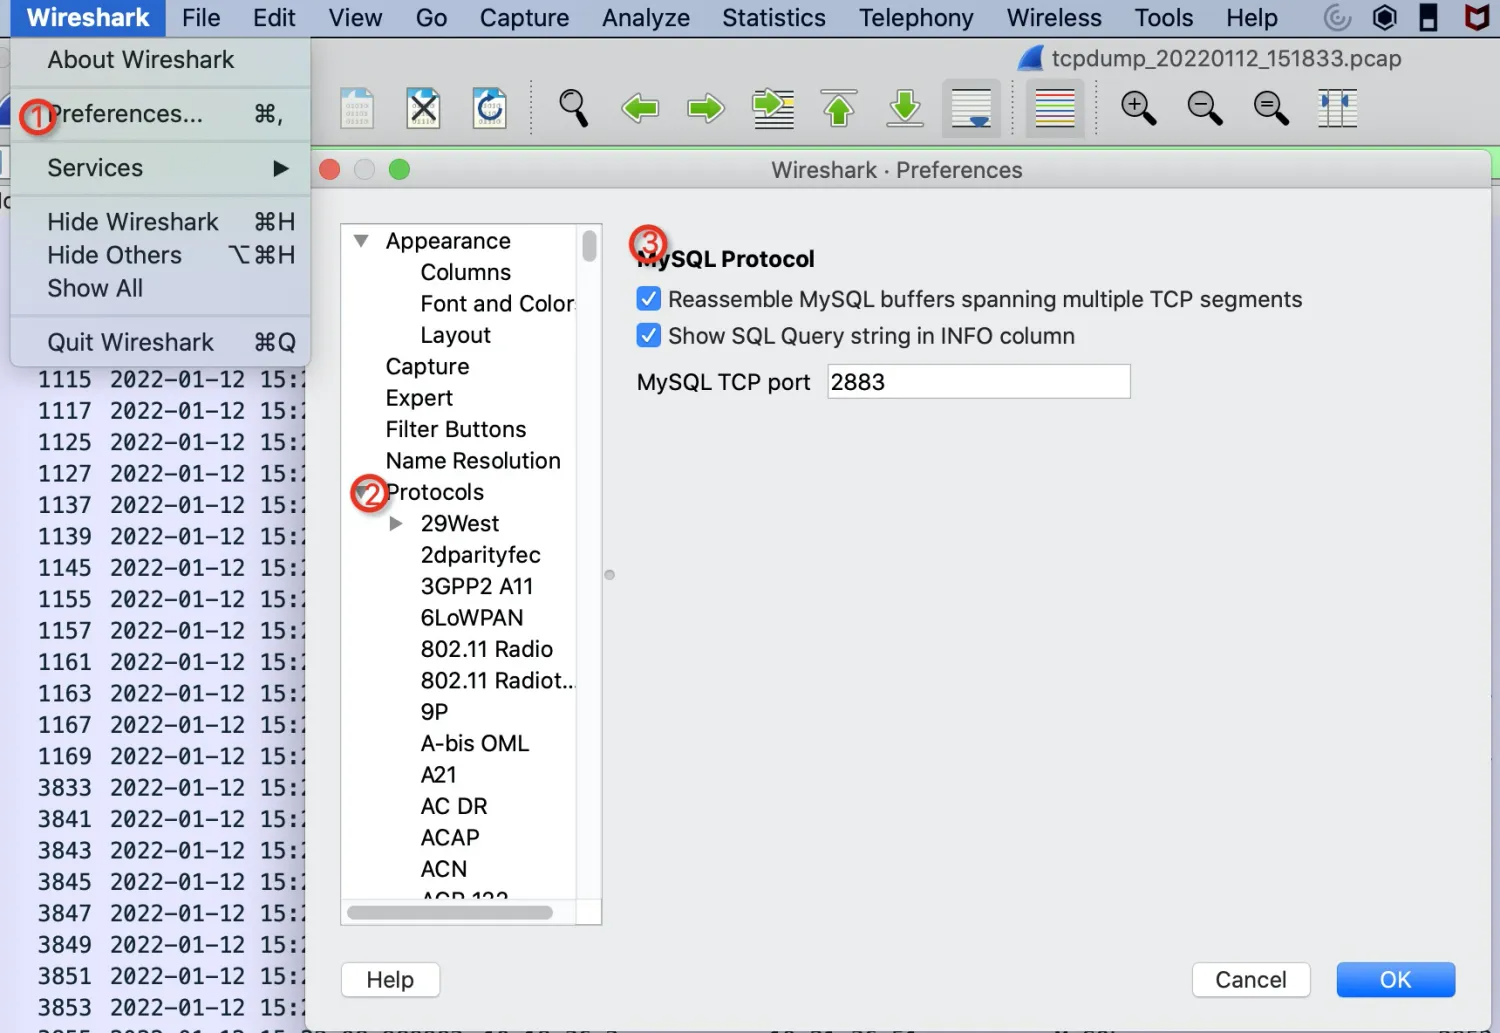Viewport: 1500px width, 1033px height.
Task: Click the horizontal scrollbar in preferences tree
Action: coord(450,912)
